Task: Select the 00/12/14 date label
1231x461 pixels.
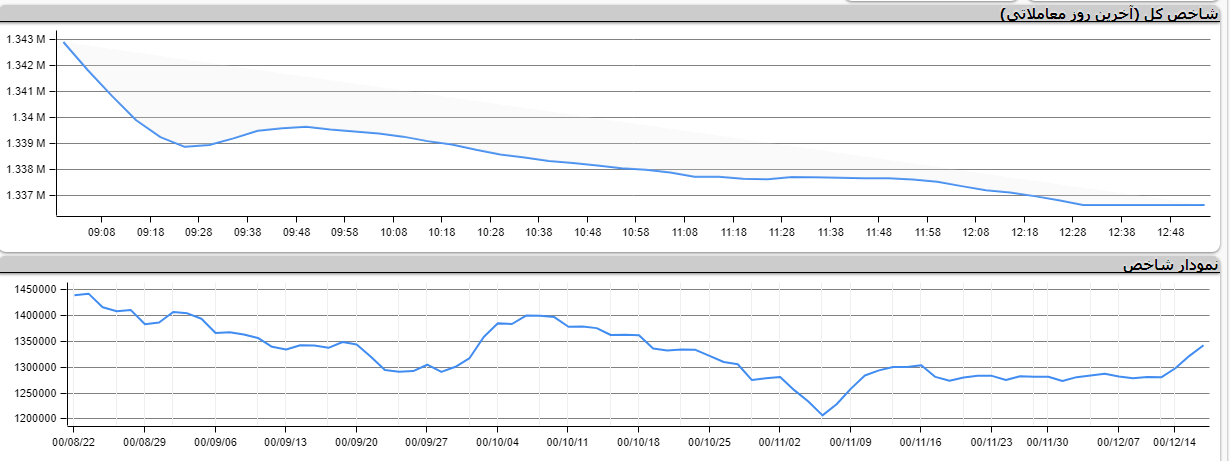Action: [x=1174, y=441]
